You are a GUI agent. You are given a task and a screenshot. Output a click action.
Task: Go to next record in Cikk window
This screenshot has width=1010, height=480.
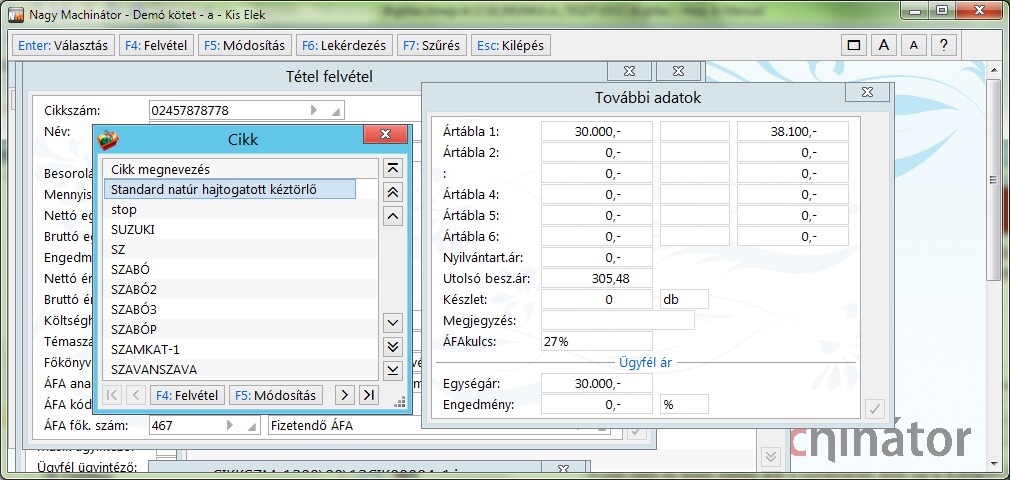(345, 395)
